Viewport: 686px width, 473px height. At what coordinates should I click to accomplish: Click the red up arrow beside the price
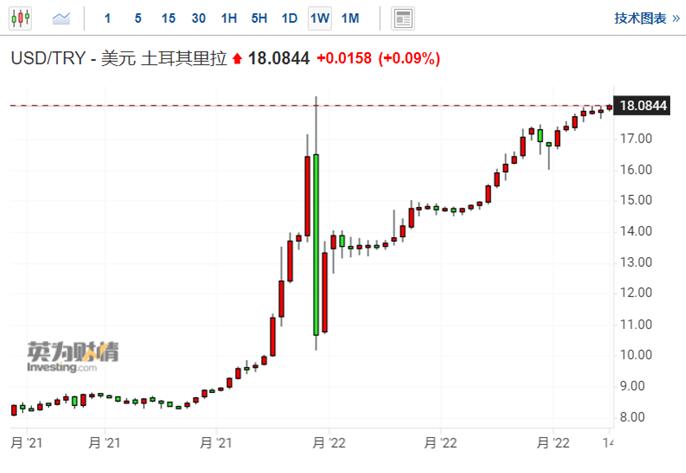point(236,60)
